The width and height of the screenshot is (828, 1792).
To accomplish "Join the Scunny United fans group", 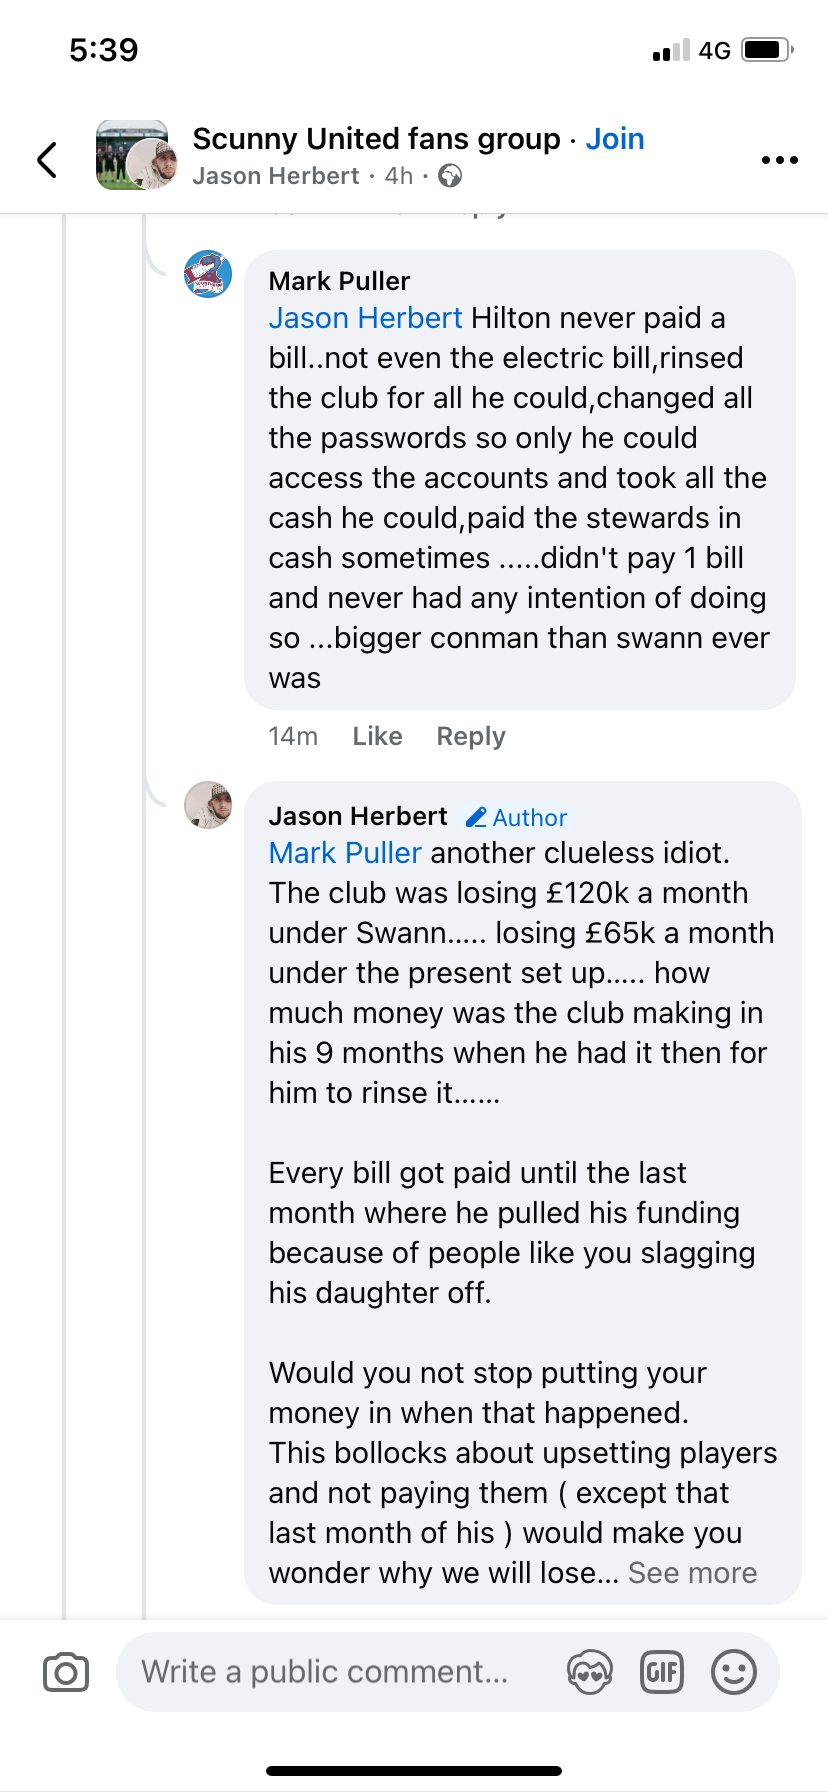I will [x=614, y=139].
